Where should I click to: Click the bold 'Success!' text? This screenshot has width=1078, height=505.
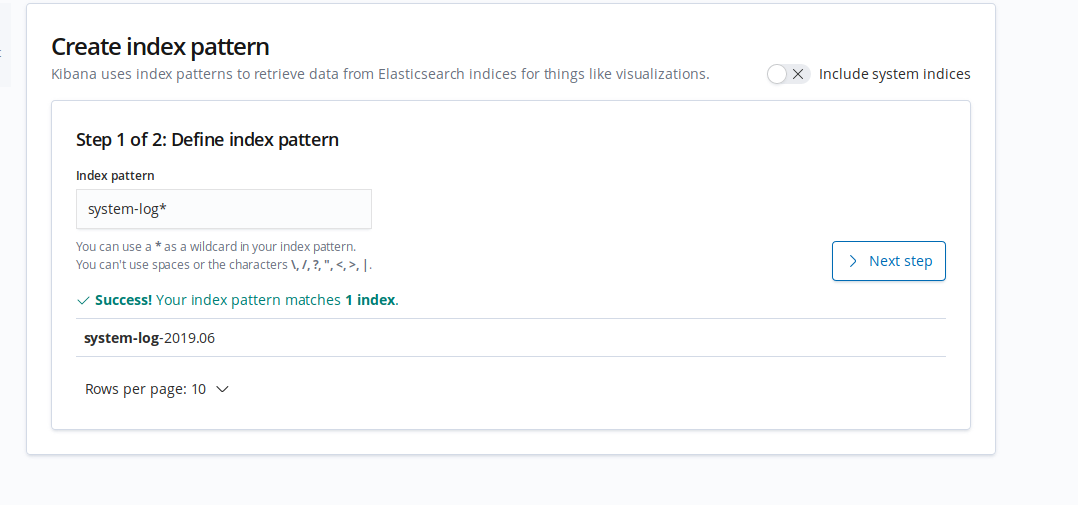coord(124,300)
